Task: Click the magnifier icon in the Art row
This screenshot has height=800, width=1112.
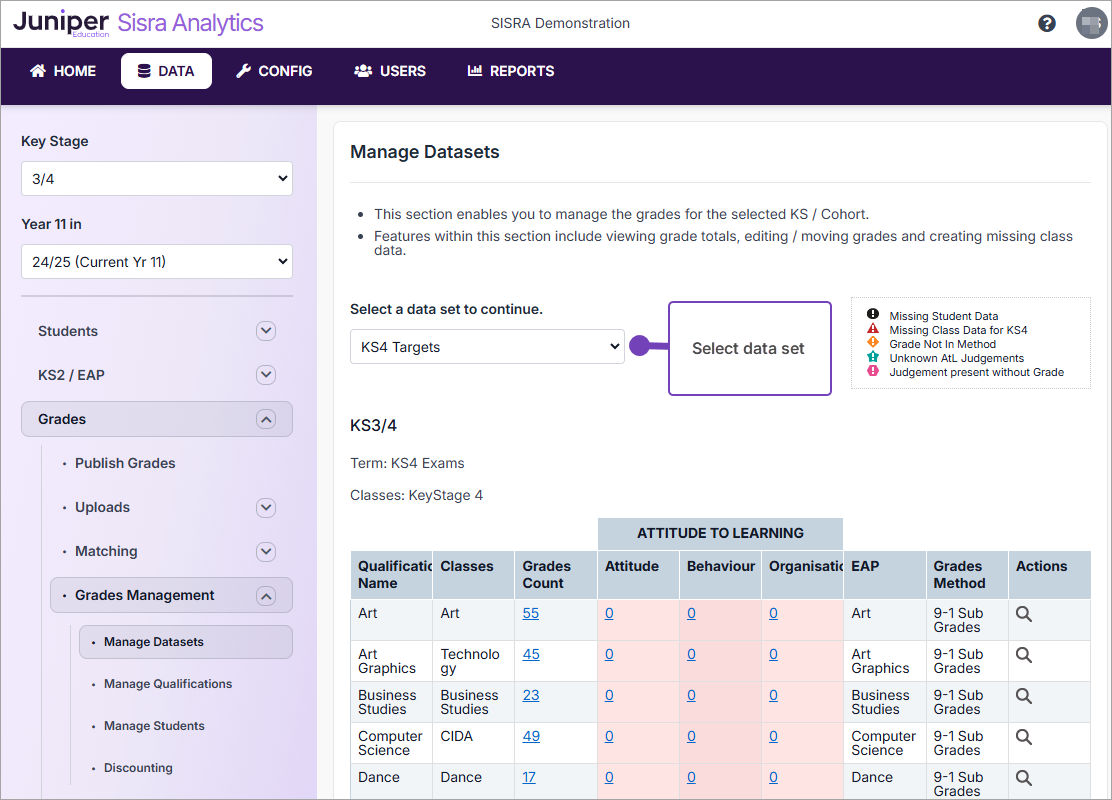Action: click(1023, 613)
